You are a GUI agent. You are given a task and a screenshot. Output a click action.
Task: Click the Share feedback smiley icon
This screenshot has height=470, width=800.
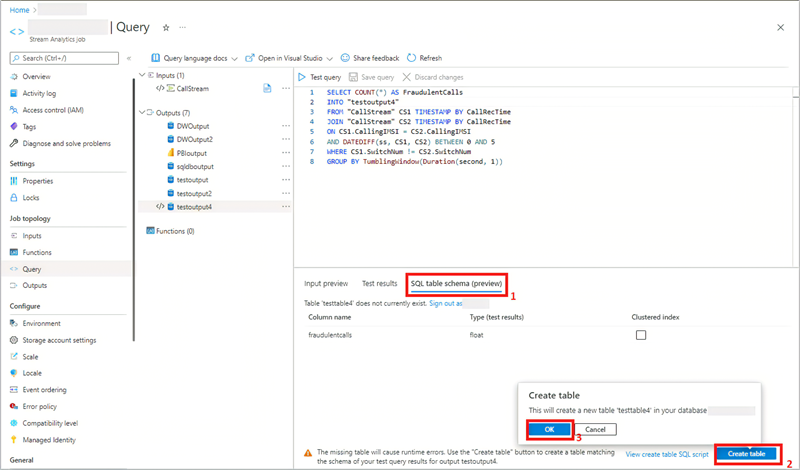(x=345, y=58)
